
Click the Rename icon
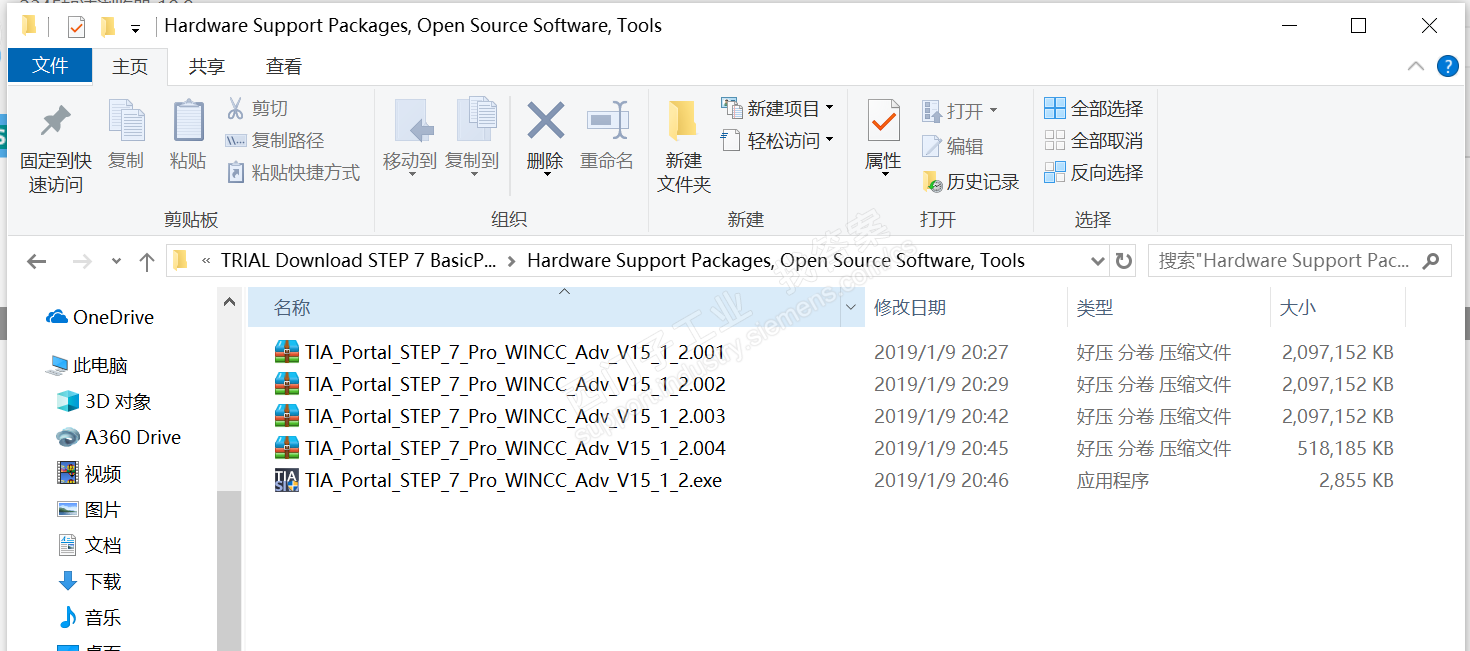(607, 123)
